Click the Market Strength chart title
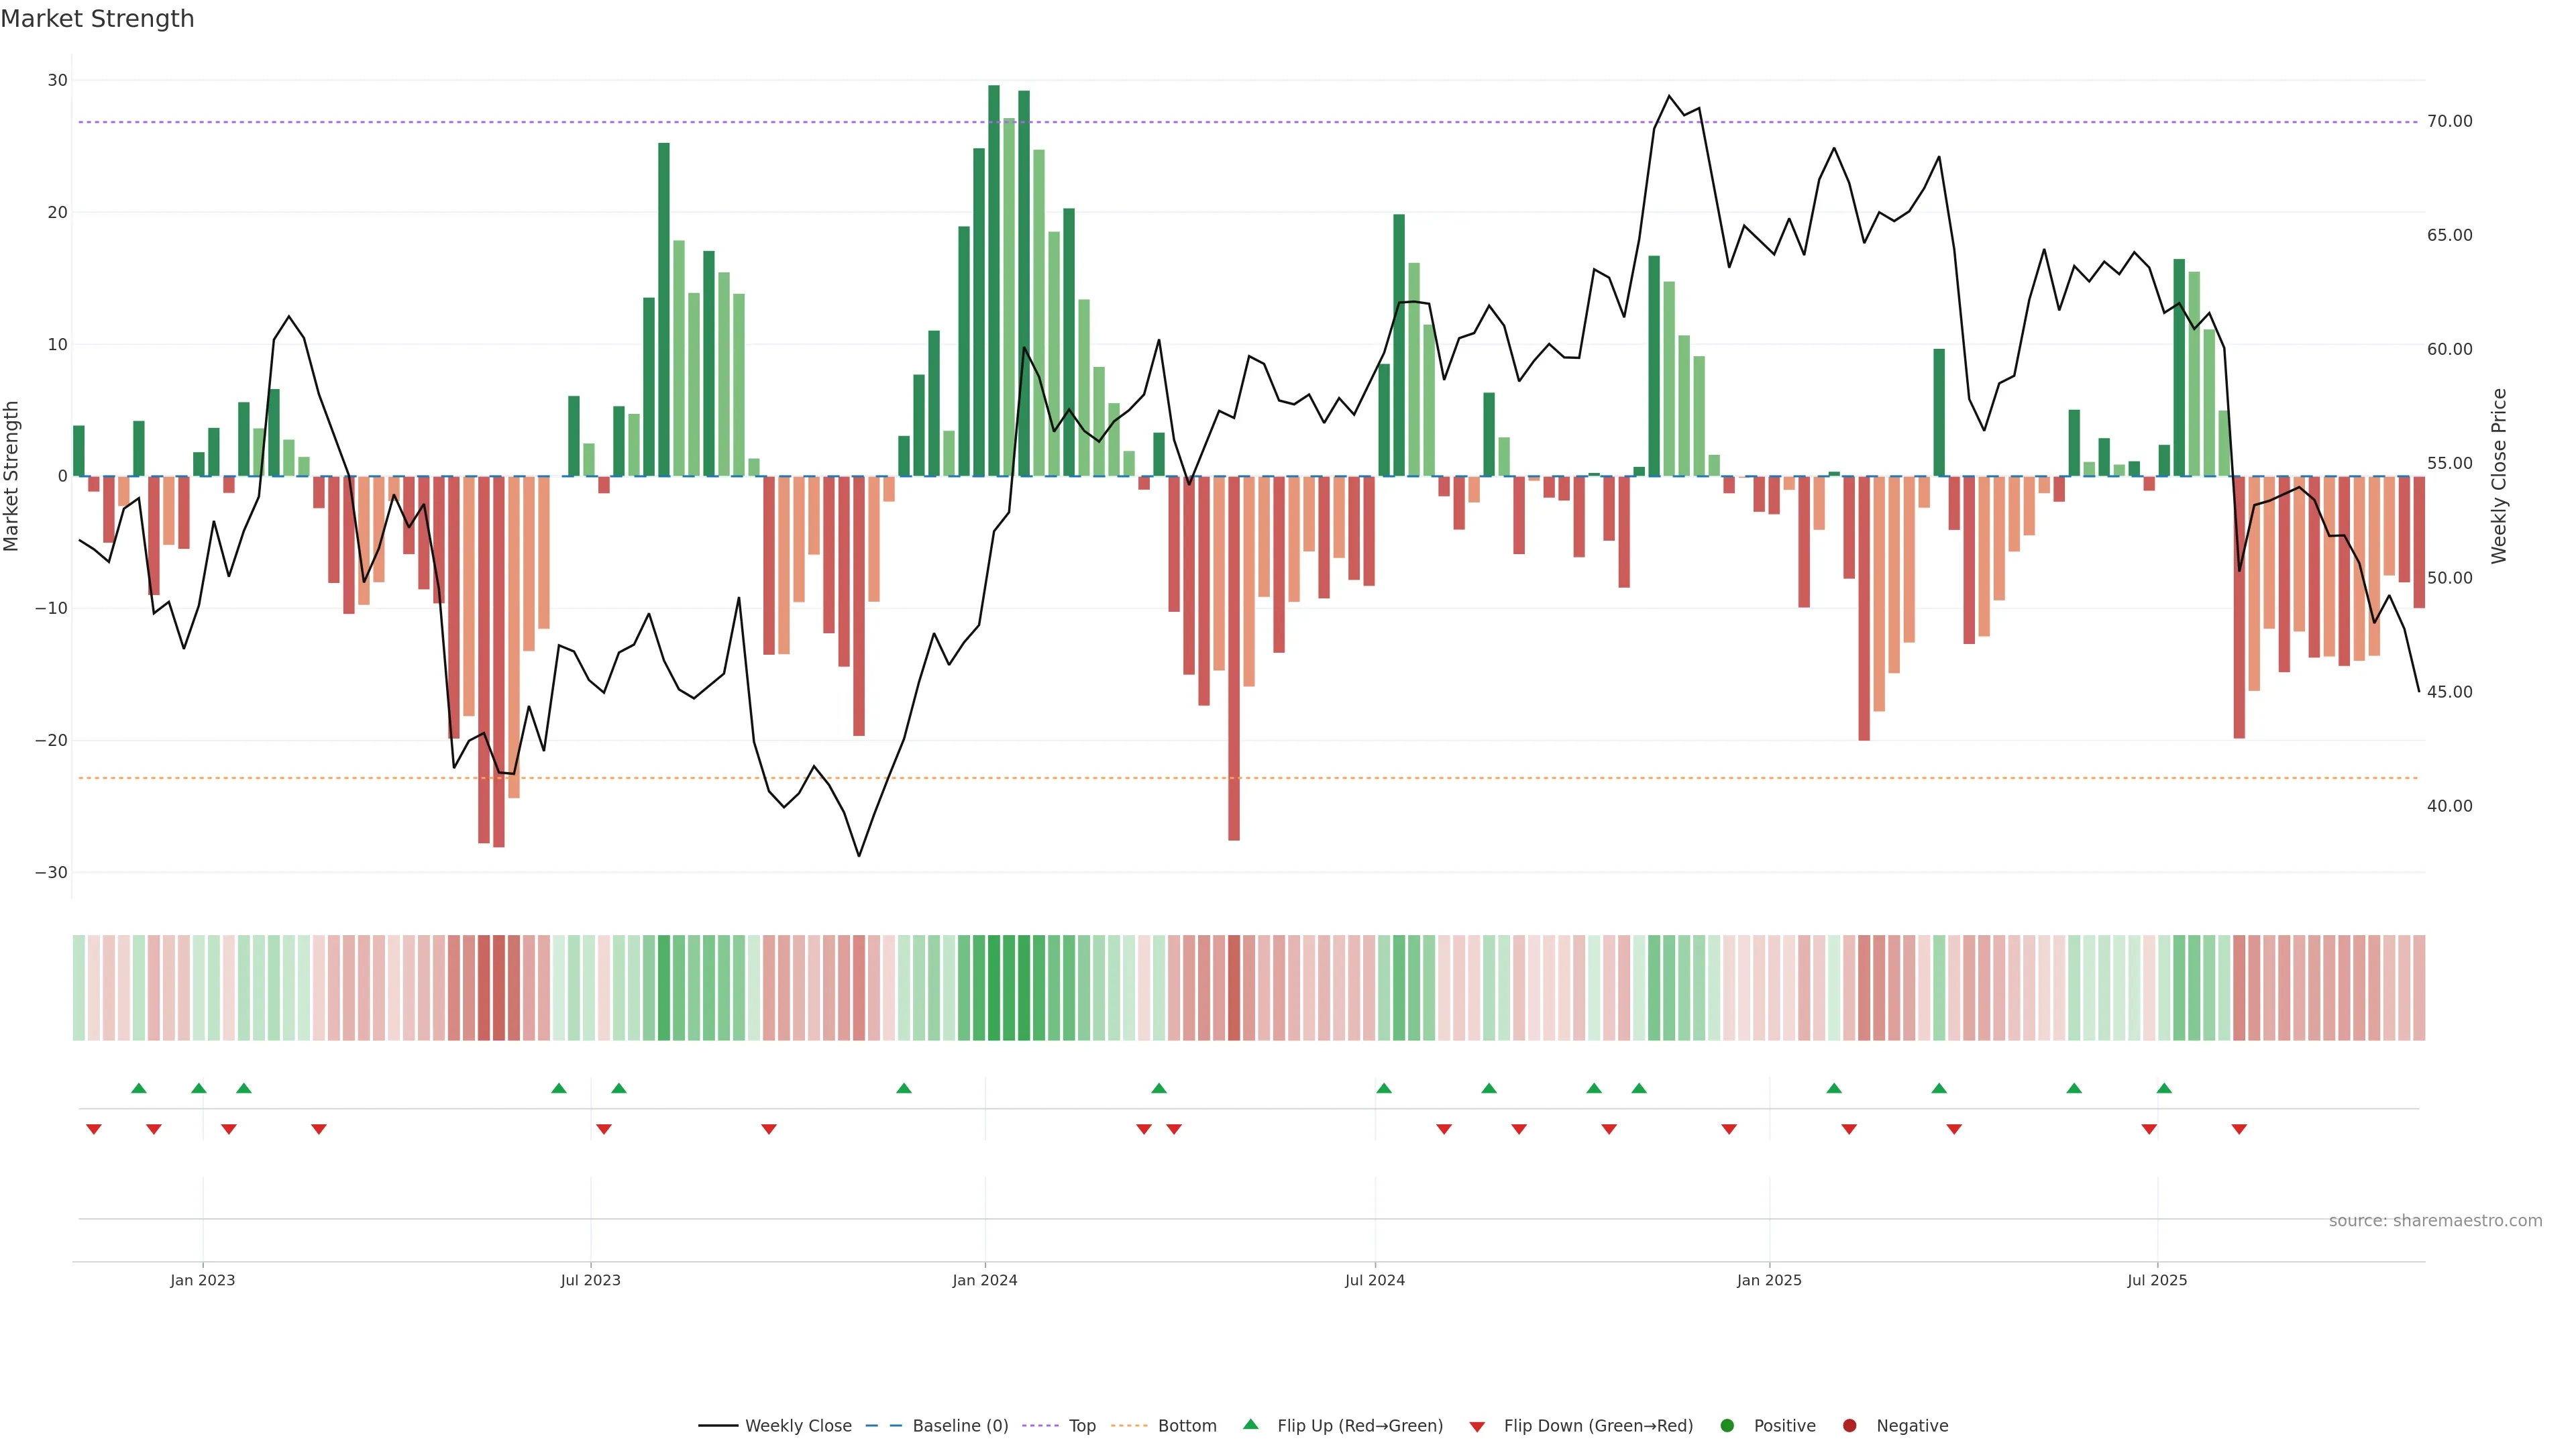Viewport: 2576px width, 1449px height. tap(97, 19)
